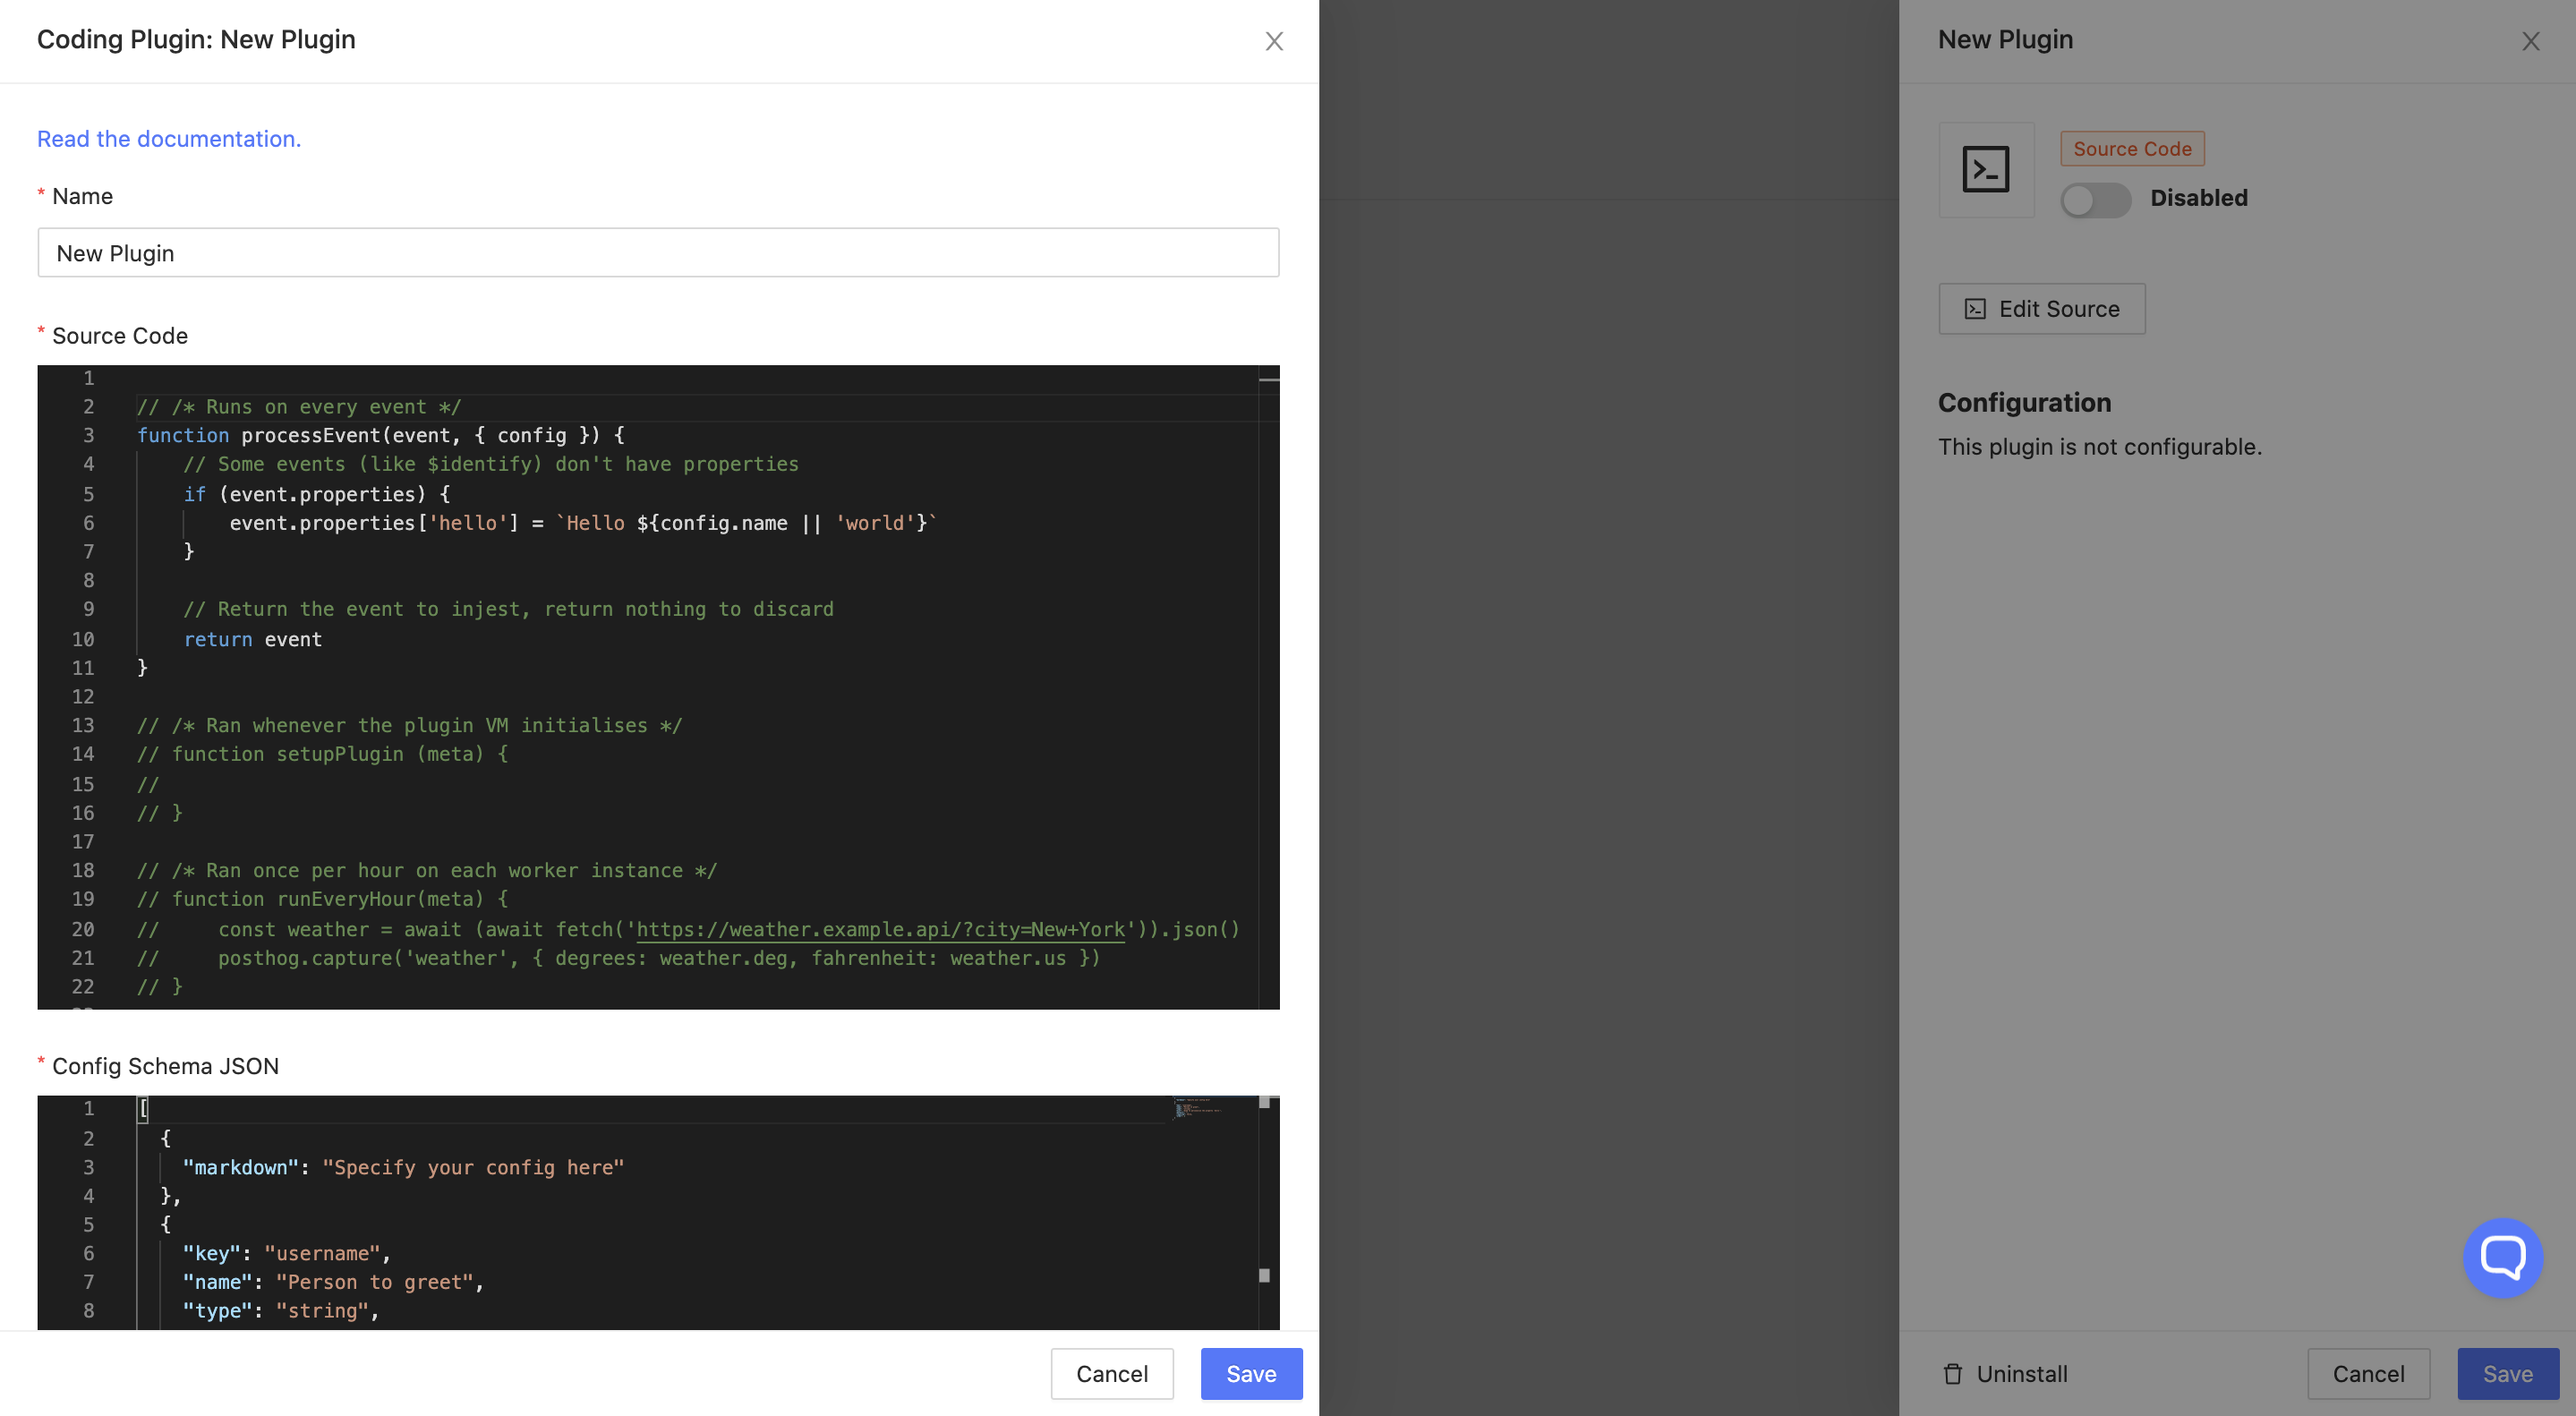
Task: Save changes in the New Plugin panel
Action: (2507, 1373)
